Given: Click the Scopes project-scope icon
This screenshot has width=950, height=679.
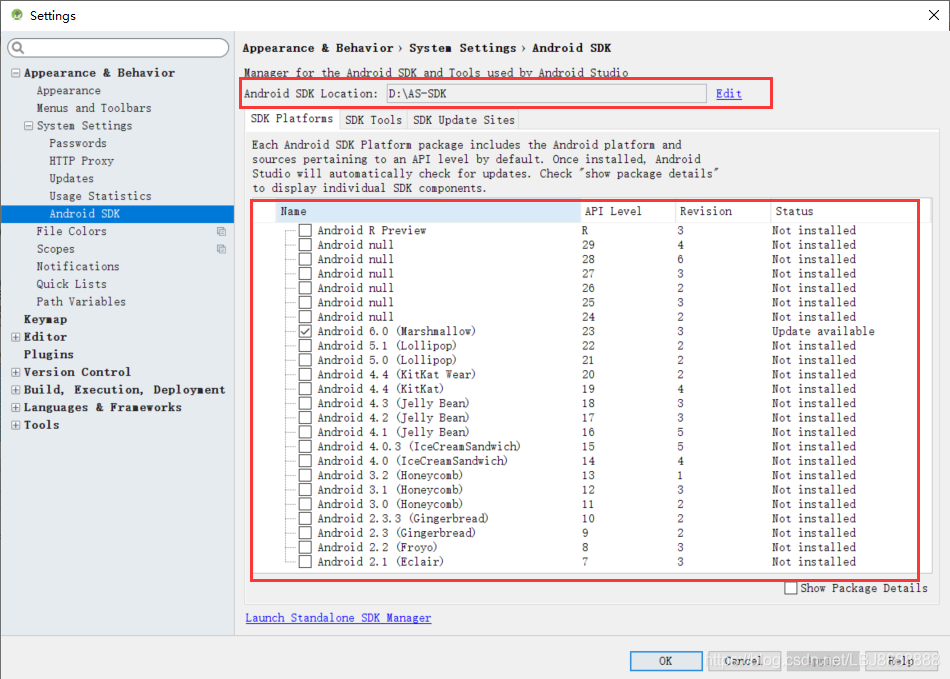Looking at the screenshot, I should pyautogui.click(x=221, y=249).
